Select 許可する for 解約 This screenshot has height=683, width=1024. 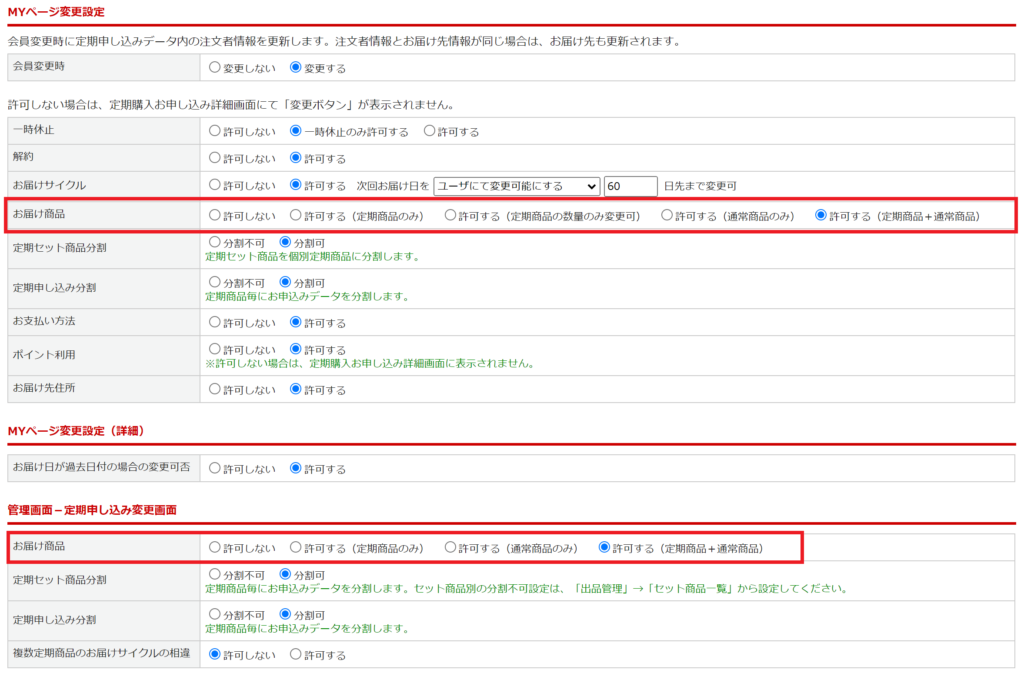[x=295, y=157]
